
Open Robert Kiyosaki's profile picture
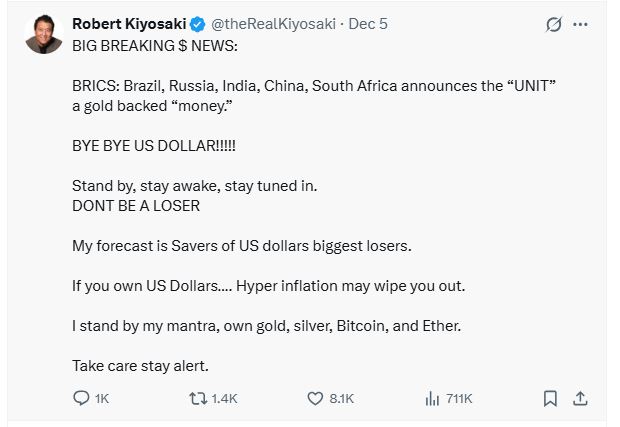(43, 35)
